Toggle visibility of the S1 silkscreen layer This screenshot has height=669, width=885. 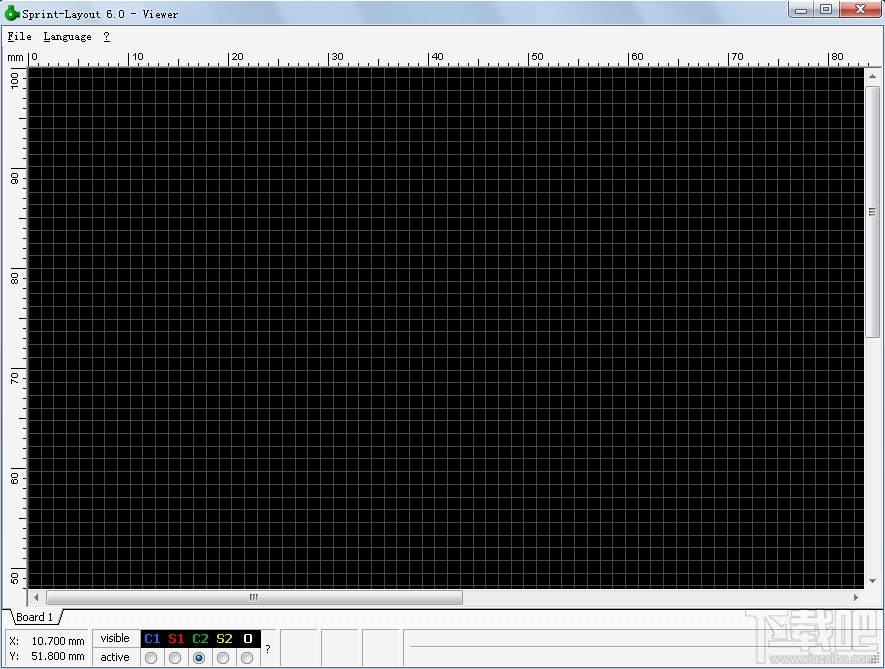175,638
